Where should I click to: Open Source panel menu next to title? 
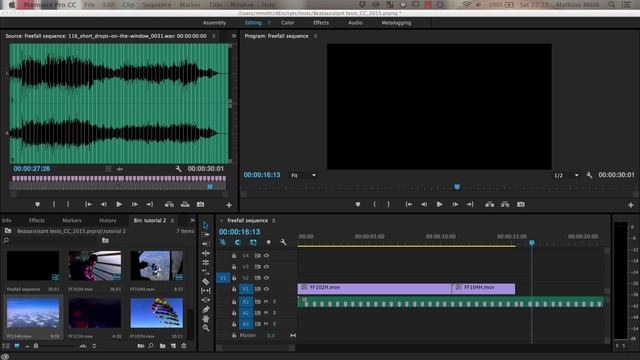click(213, 36)
